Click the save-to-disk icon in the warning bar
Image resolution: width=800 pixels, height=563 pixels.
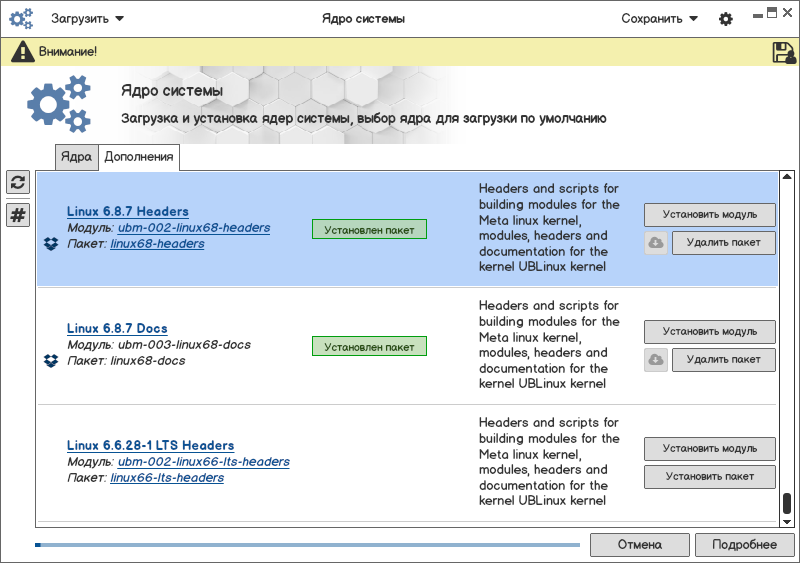[784, 52]
